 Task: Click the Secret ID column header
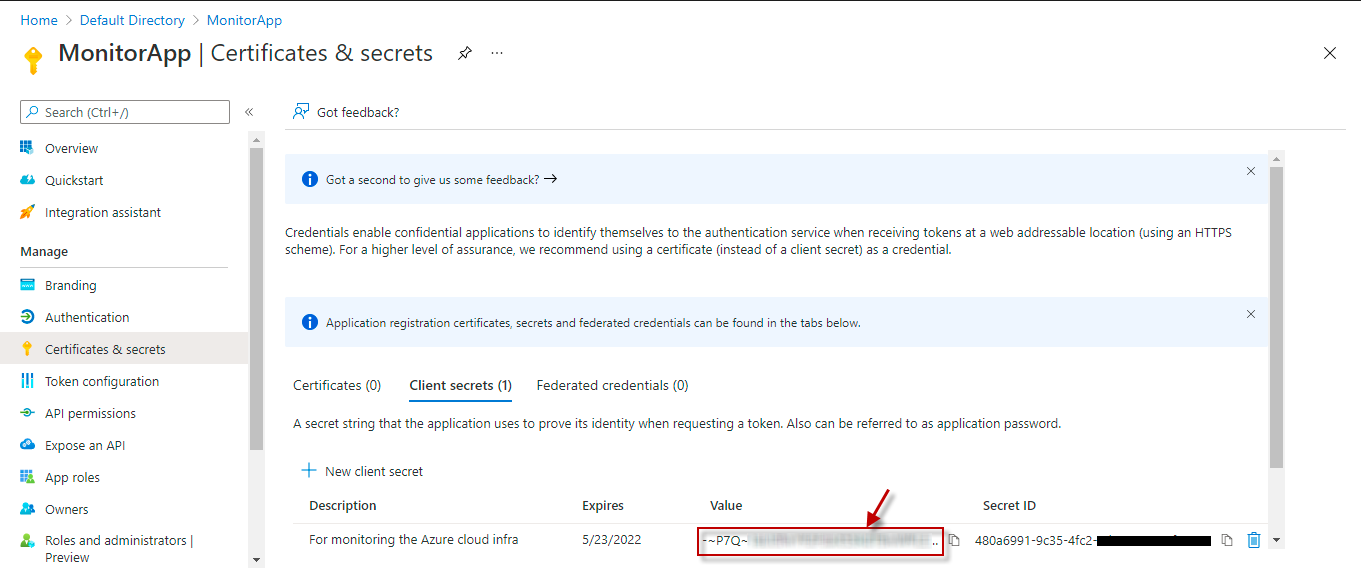coord(1009,505)
